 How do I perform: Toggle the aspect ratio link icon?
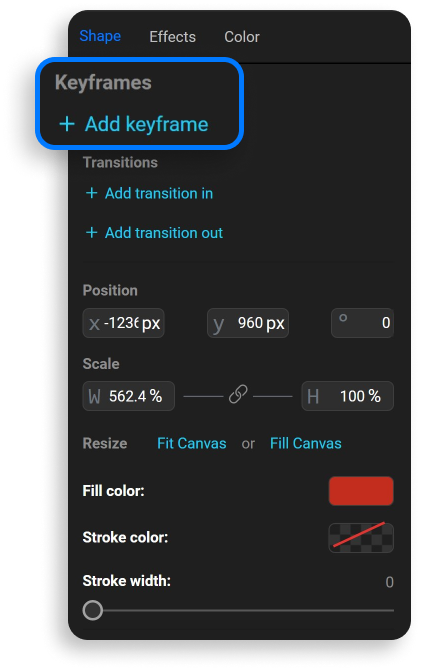[238, 394]
